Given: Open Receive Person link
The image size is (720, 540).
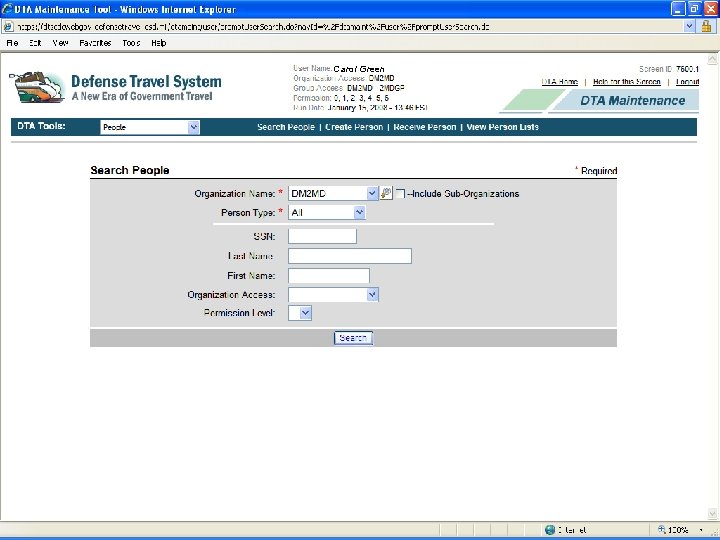Looking at the screenshot, I should click(425, 127).
